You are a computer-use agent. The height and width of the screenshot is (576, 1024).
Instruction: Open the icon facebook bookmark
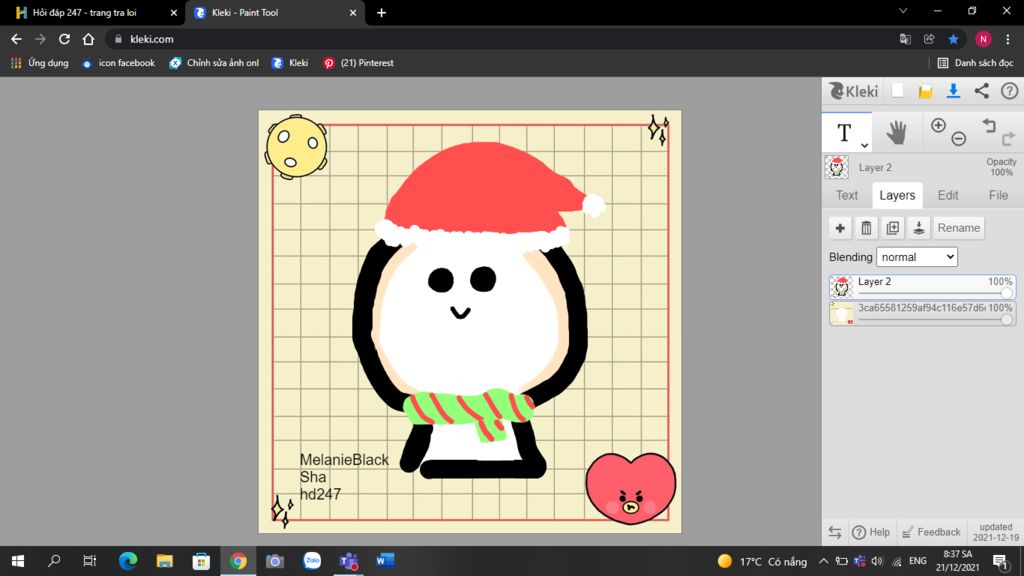(118, 63)
